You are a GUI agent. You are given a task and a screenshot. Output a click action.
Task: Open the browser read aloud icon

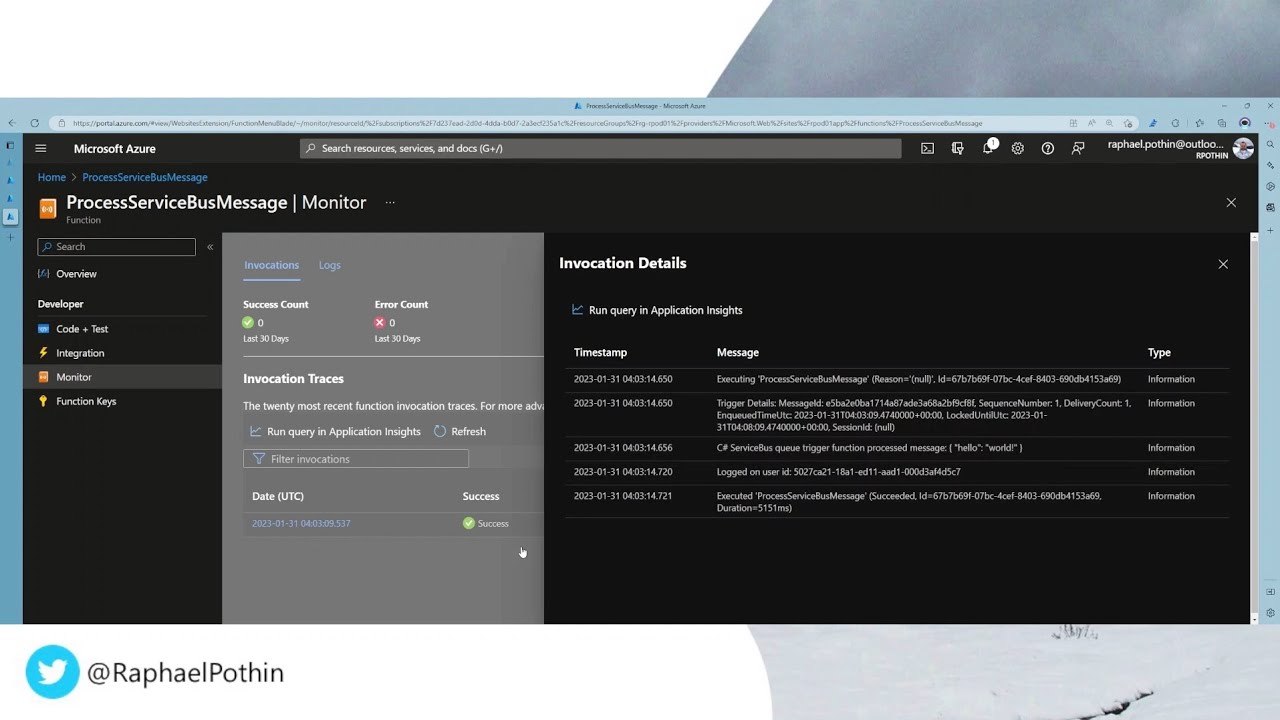click(1091, 123)
